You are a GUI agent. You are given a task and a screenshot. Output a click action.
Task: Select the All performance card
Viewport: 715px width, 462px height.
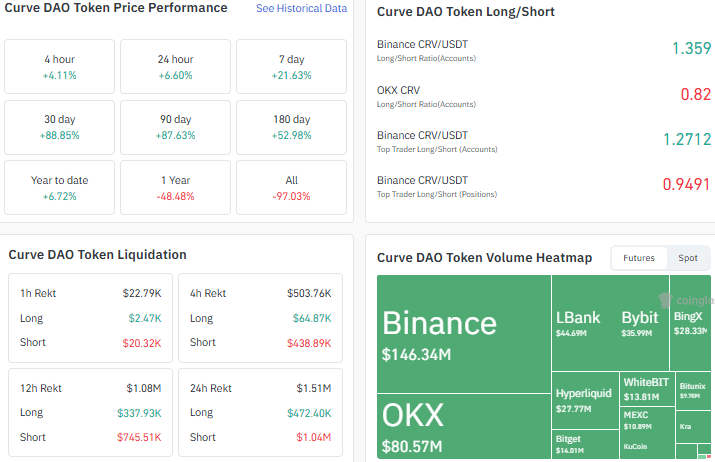click(291, 187)
